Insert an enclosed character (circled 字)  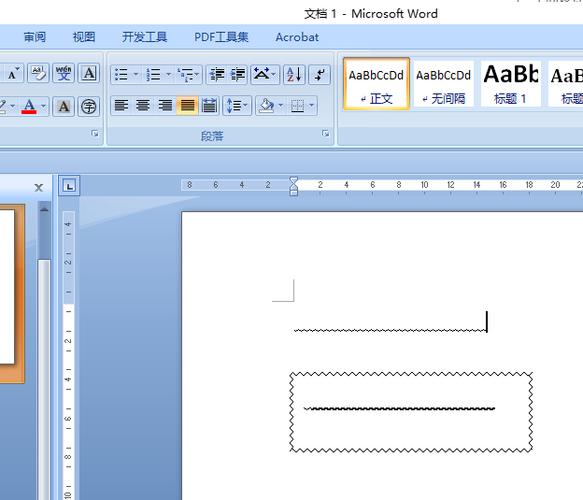click(x=89, y=107)
